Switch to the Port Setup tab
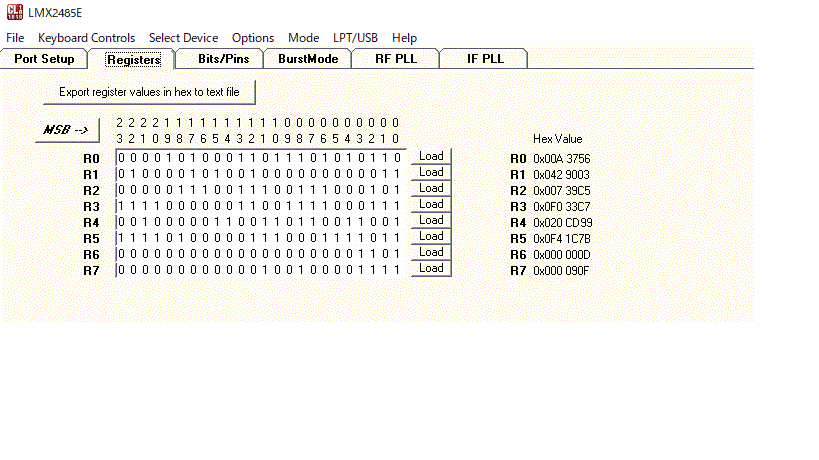Image resolution: width=819 pixels, height=460 pixels. [x=44, y=59]
